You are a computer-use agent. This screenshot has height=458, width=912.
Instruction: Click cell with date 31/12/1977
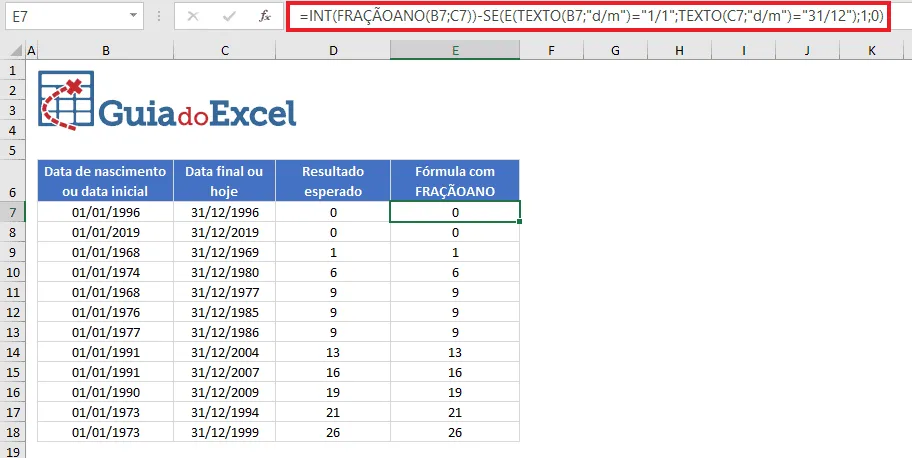click(x=225, y=292)
